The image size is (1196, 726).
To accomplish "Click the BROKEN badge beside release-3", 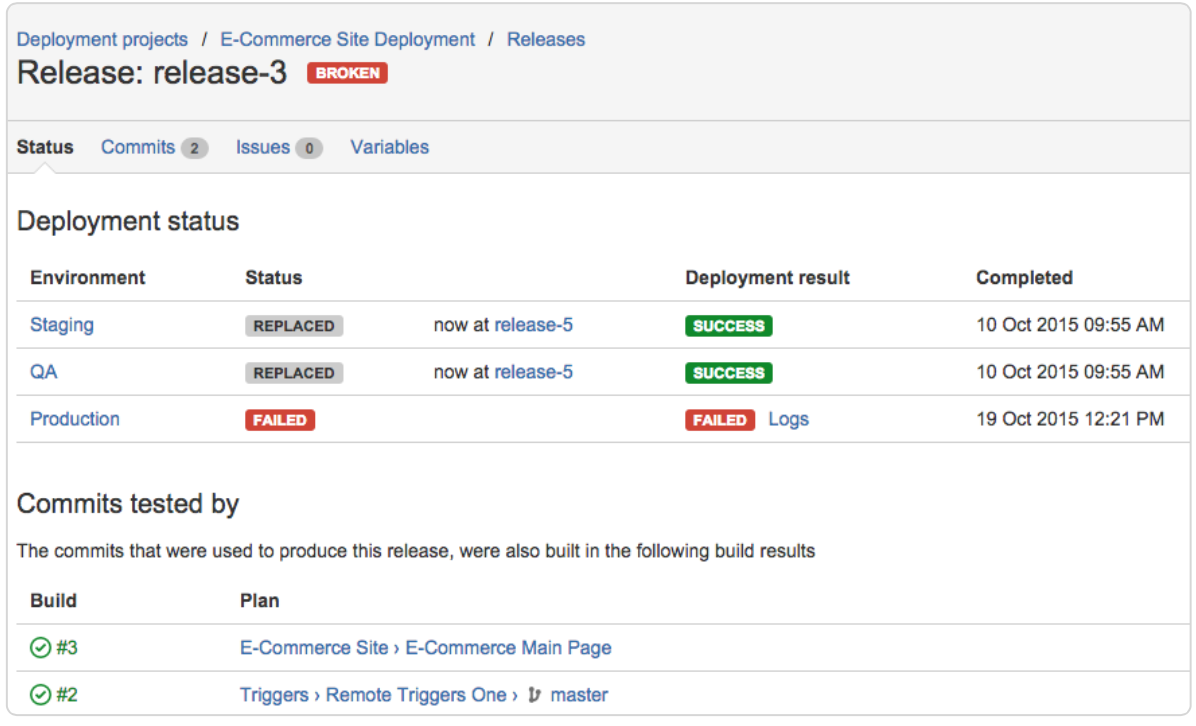I will (x=347, y=72).
